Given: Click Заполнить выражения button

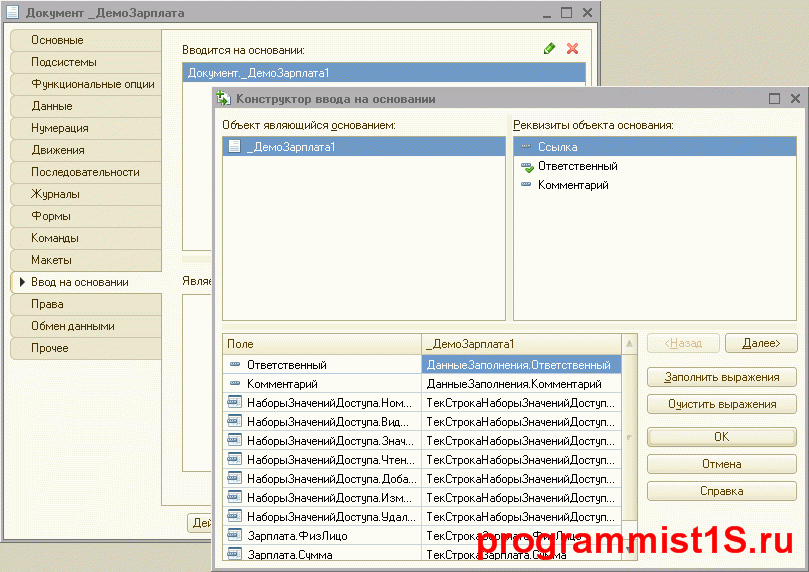Looking at the screenshot, I should point(721,377).
